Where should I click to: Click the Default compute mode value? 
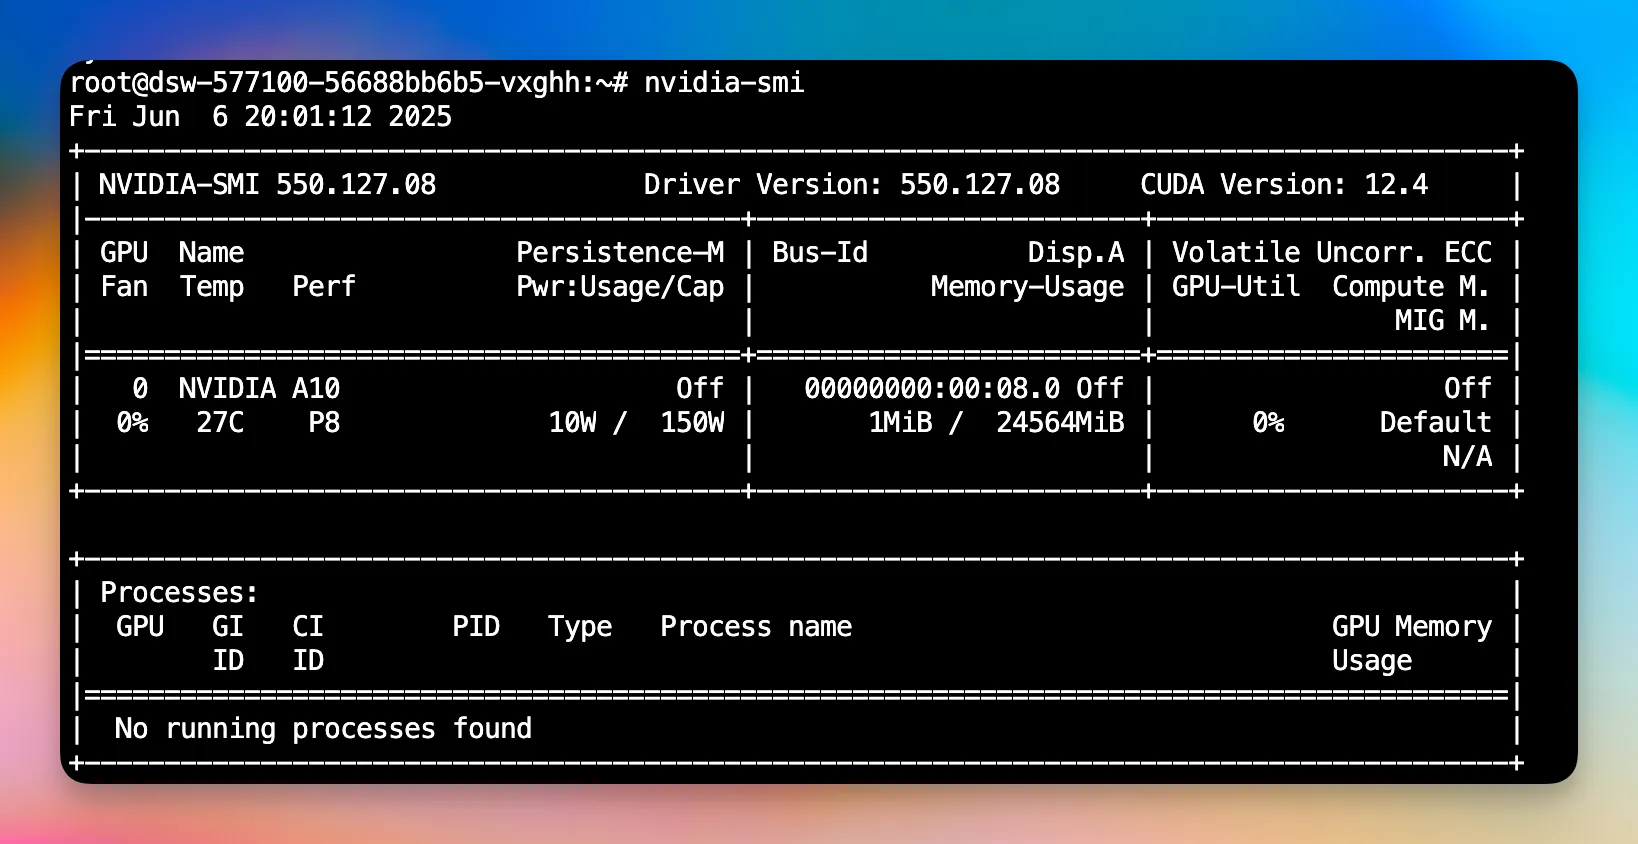[1435, 423]
